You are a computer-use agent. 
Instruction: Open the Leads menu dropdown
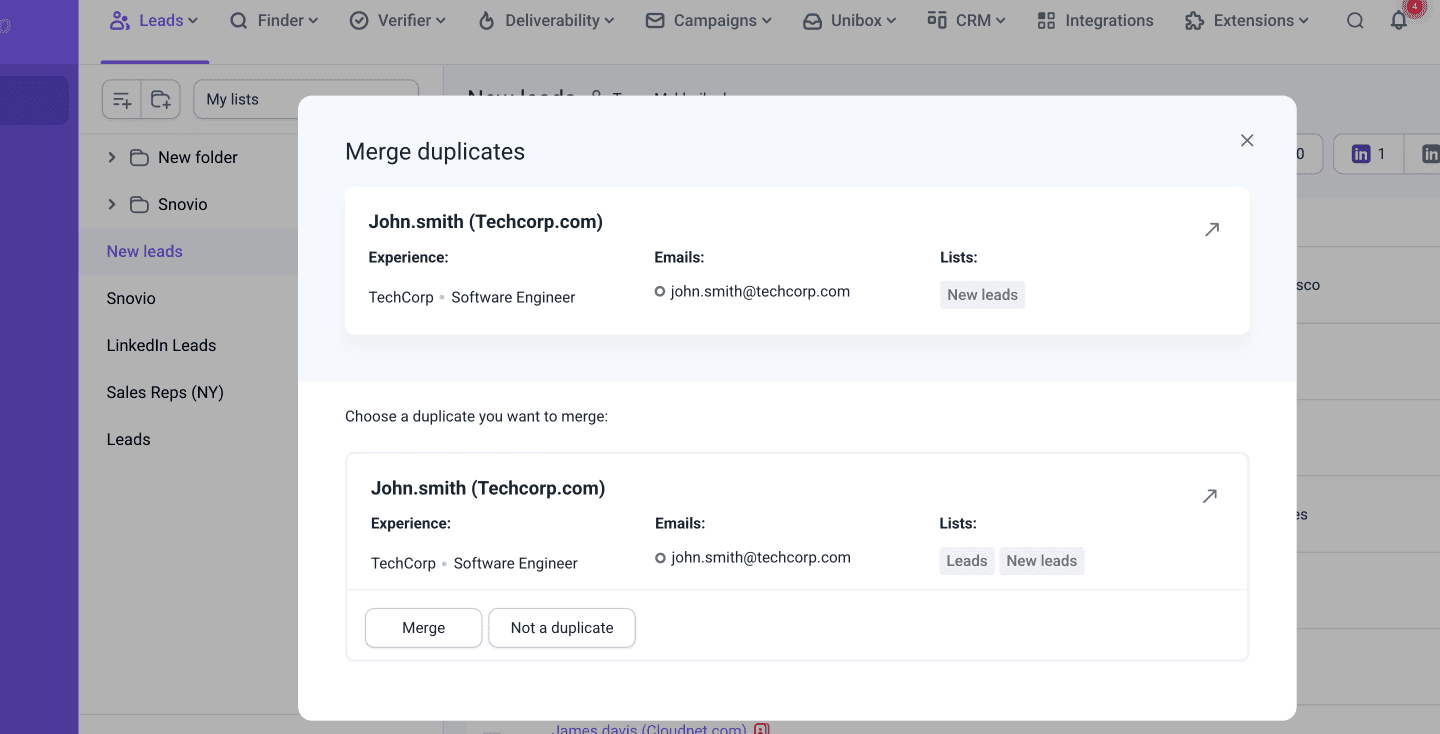coord(155,21)
